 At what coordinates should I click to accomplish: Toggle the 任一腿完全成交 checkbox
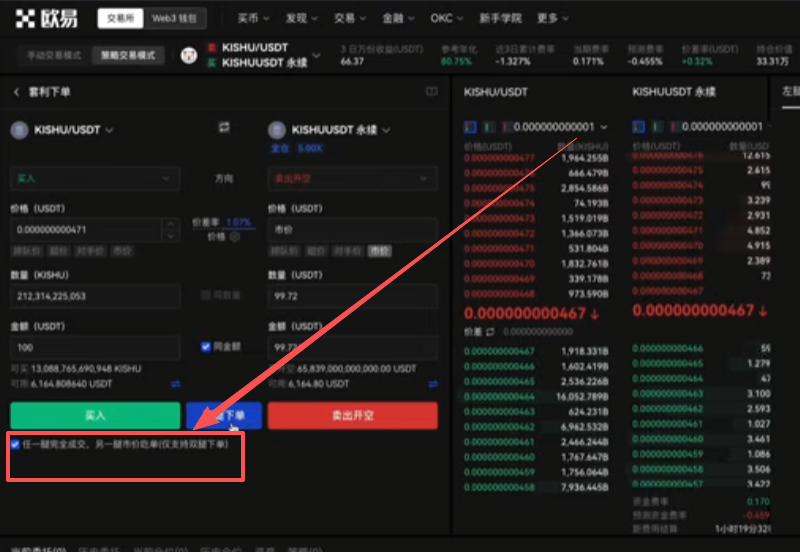tap(15, 444)
